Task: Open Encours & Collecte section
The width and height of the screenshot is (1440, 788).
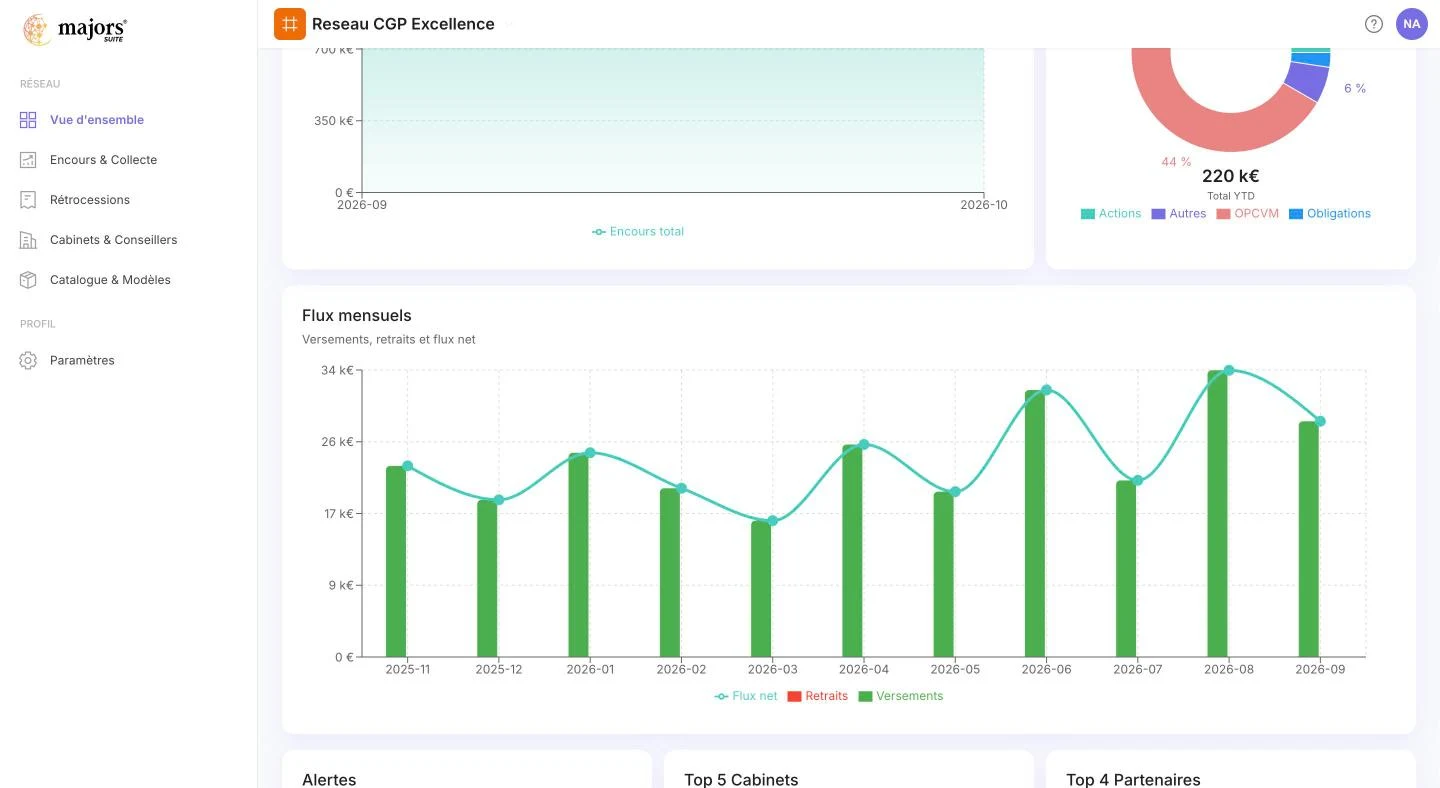Action: (x=103, y=160)
